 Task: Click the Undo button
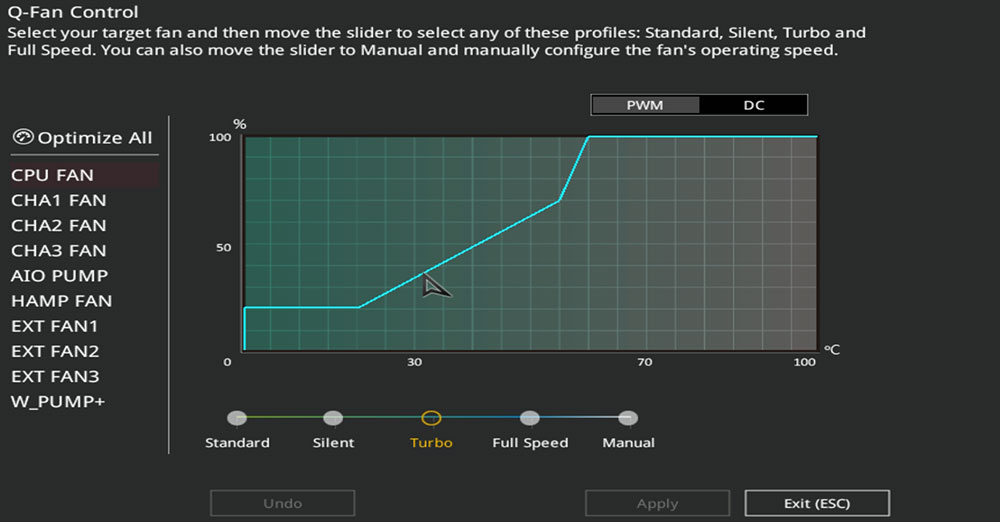(x=283, y=503)
